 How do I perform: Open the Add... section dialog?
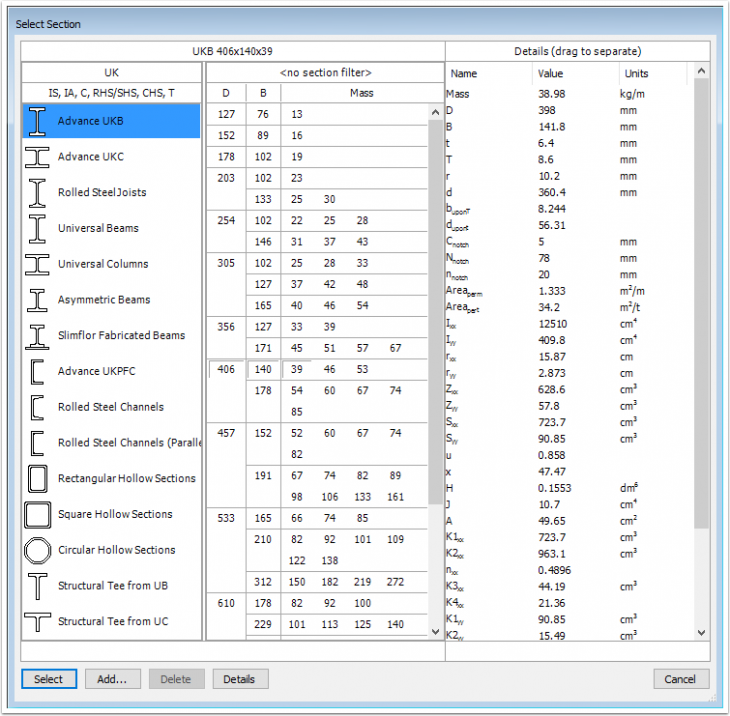point(112,679)
